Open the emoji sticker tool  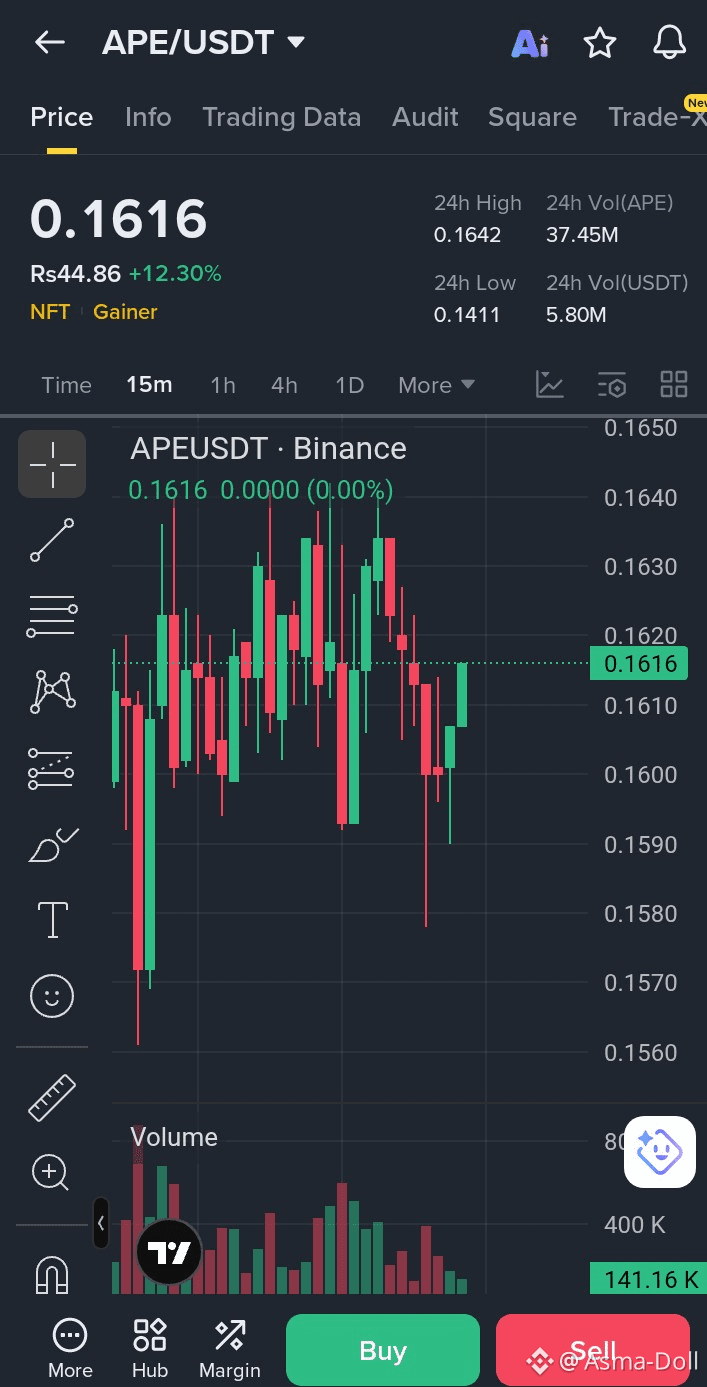point(52,996)
